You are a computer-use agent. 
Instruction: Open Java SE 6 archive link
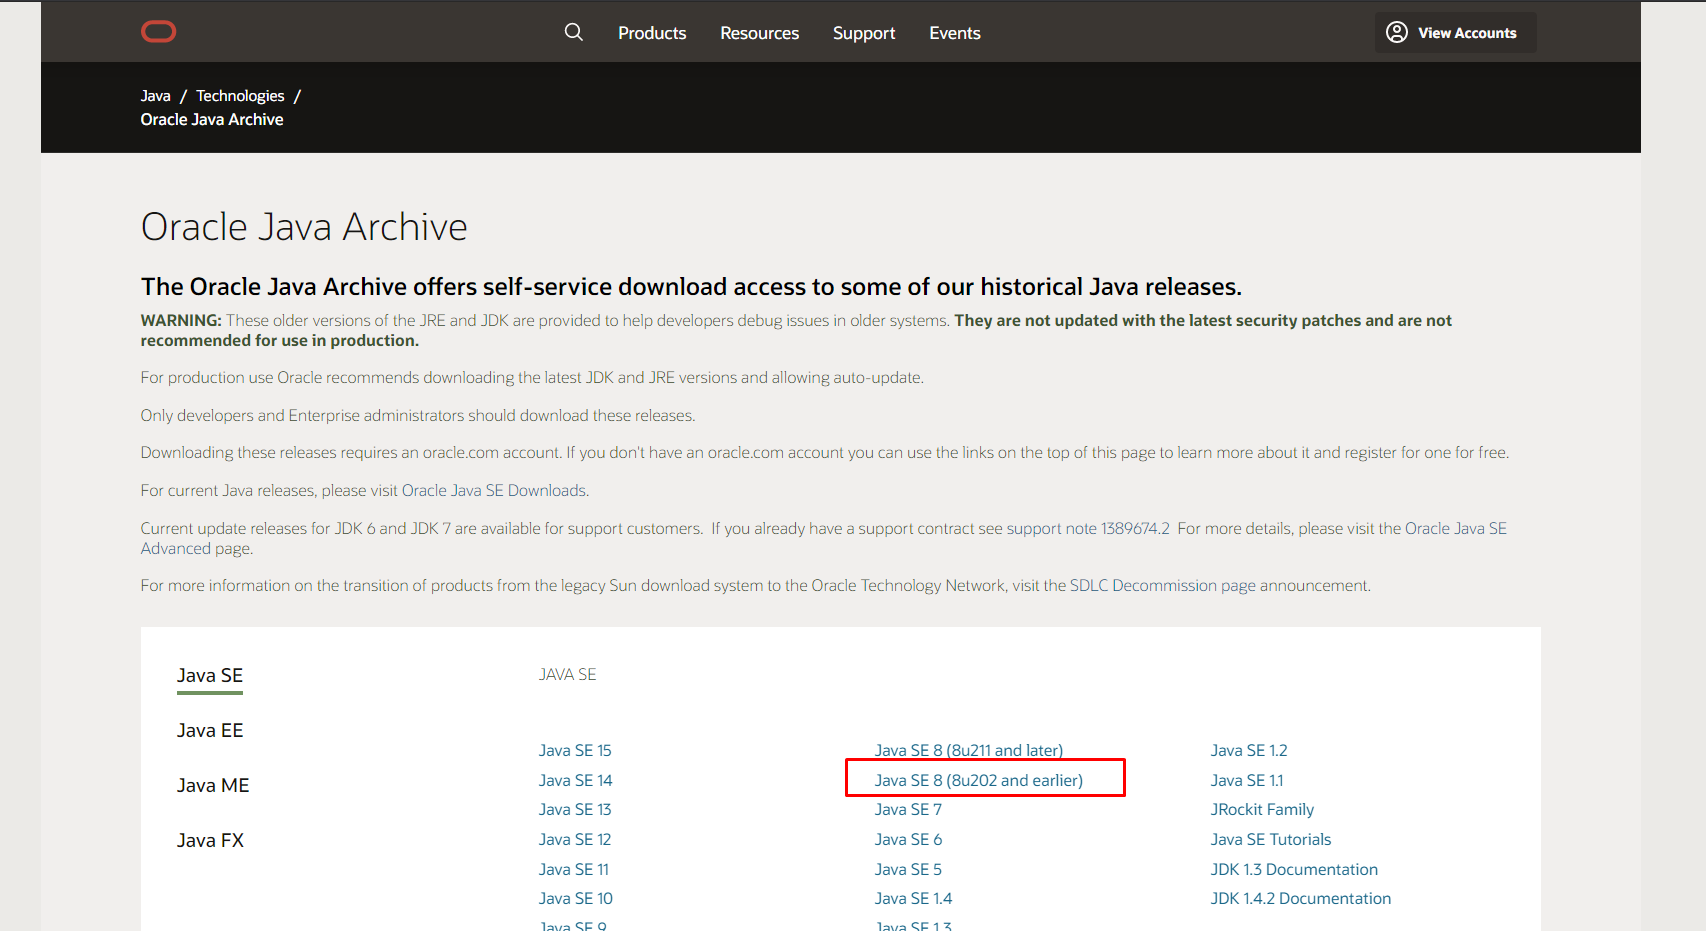[x=908, y=839]
